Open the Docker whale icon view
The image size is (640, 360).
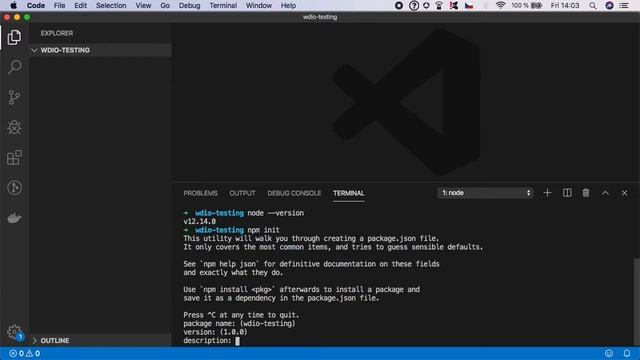pyautogui.click(x=14, y=218)
